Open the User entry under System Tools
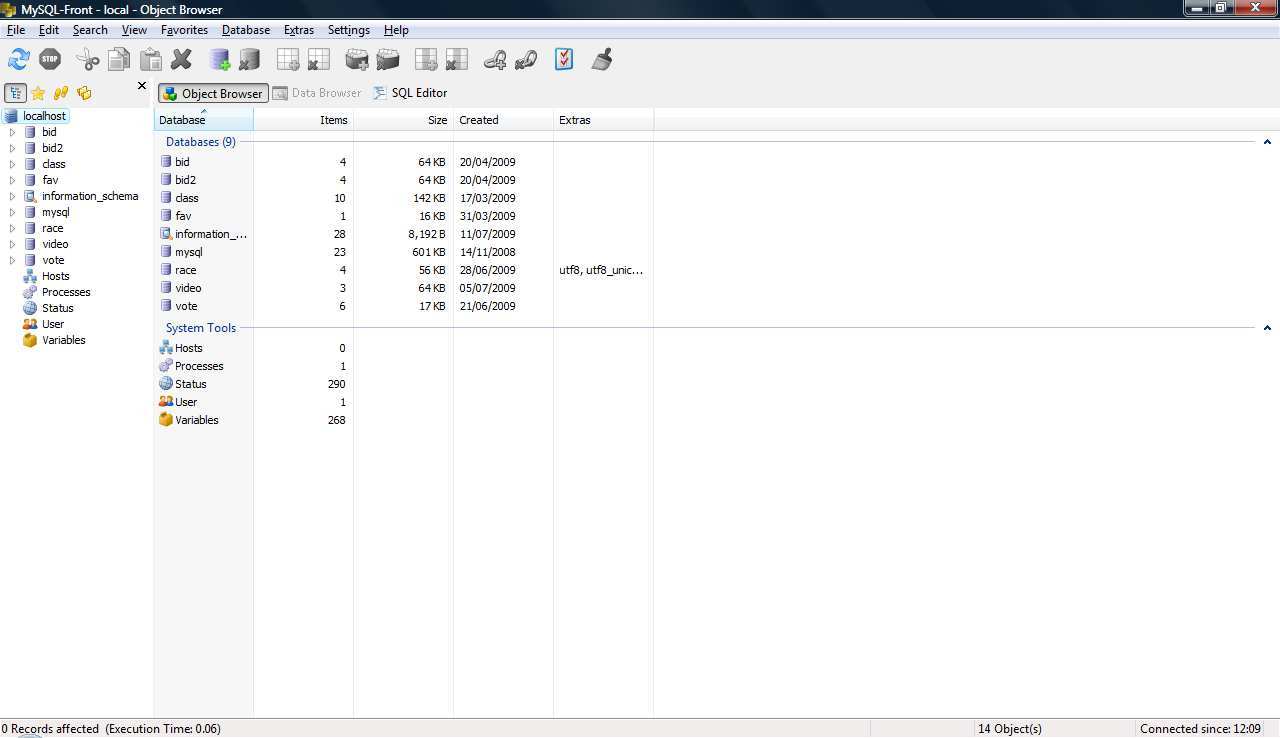 pyautogui.click(x=186, y=402)
